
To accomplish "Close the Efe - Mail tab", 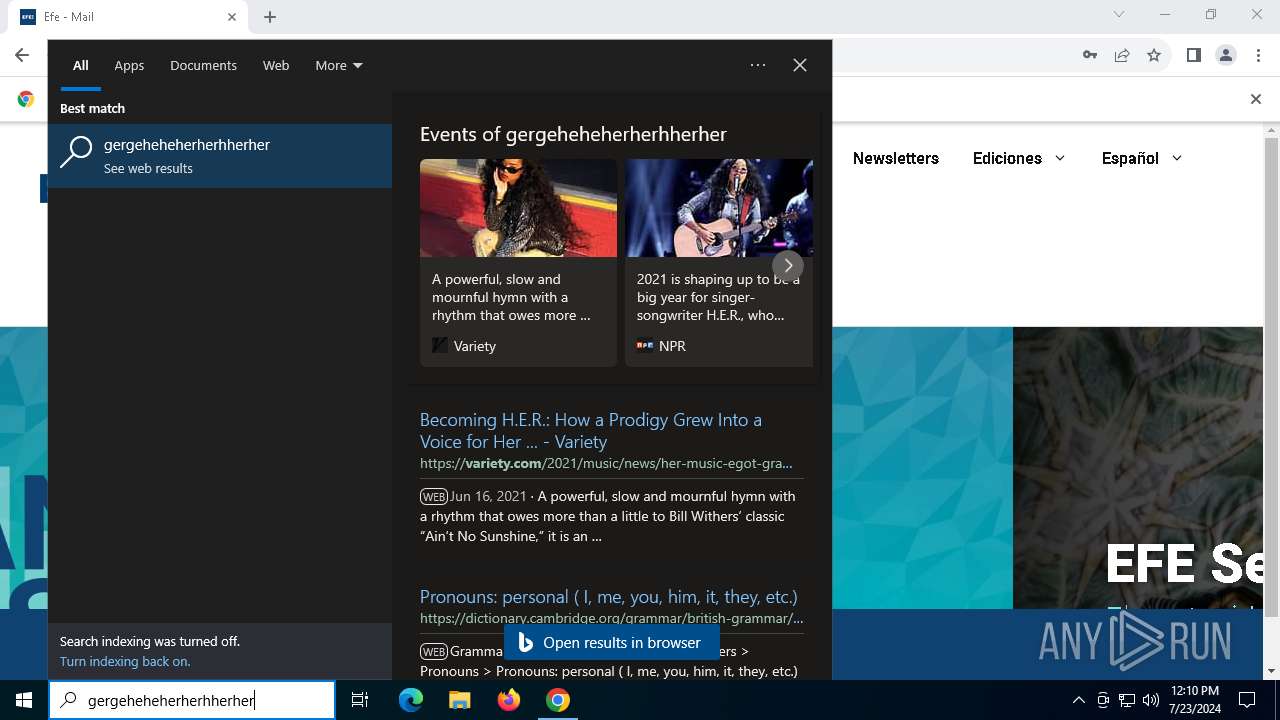I will coord(232,17).
